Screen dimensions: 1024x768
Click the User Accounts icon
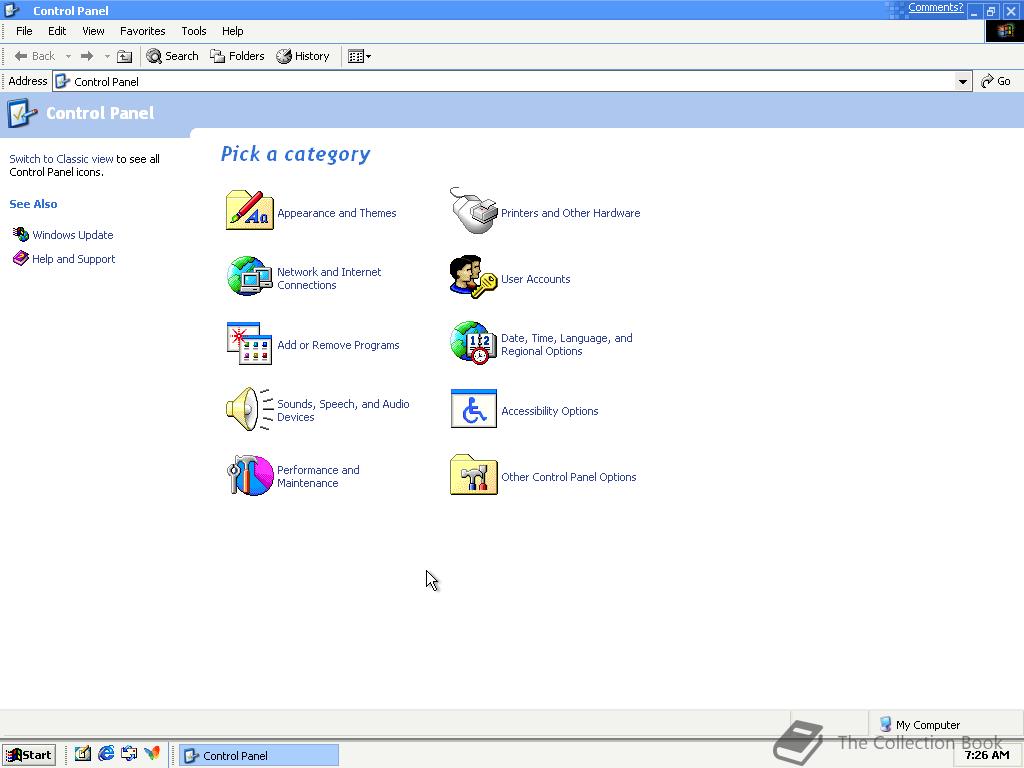tap(473, 277)
